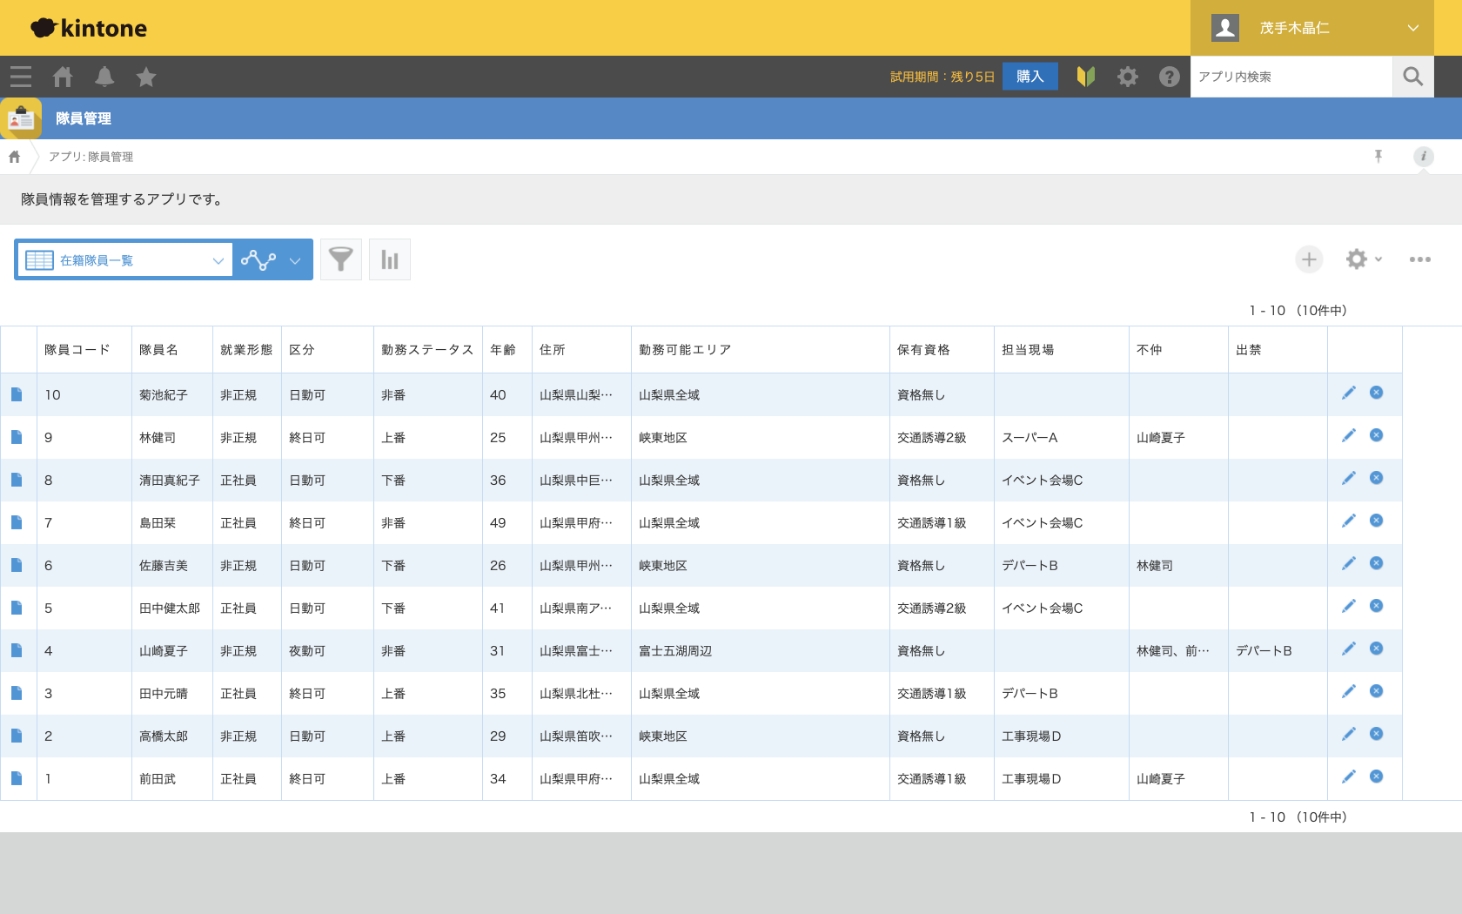Edit record for 菊池紀子 with pencil
The height and width of the screenshot is (914, 1462).
click(1348, 393)
